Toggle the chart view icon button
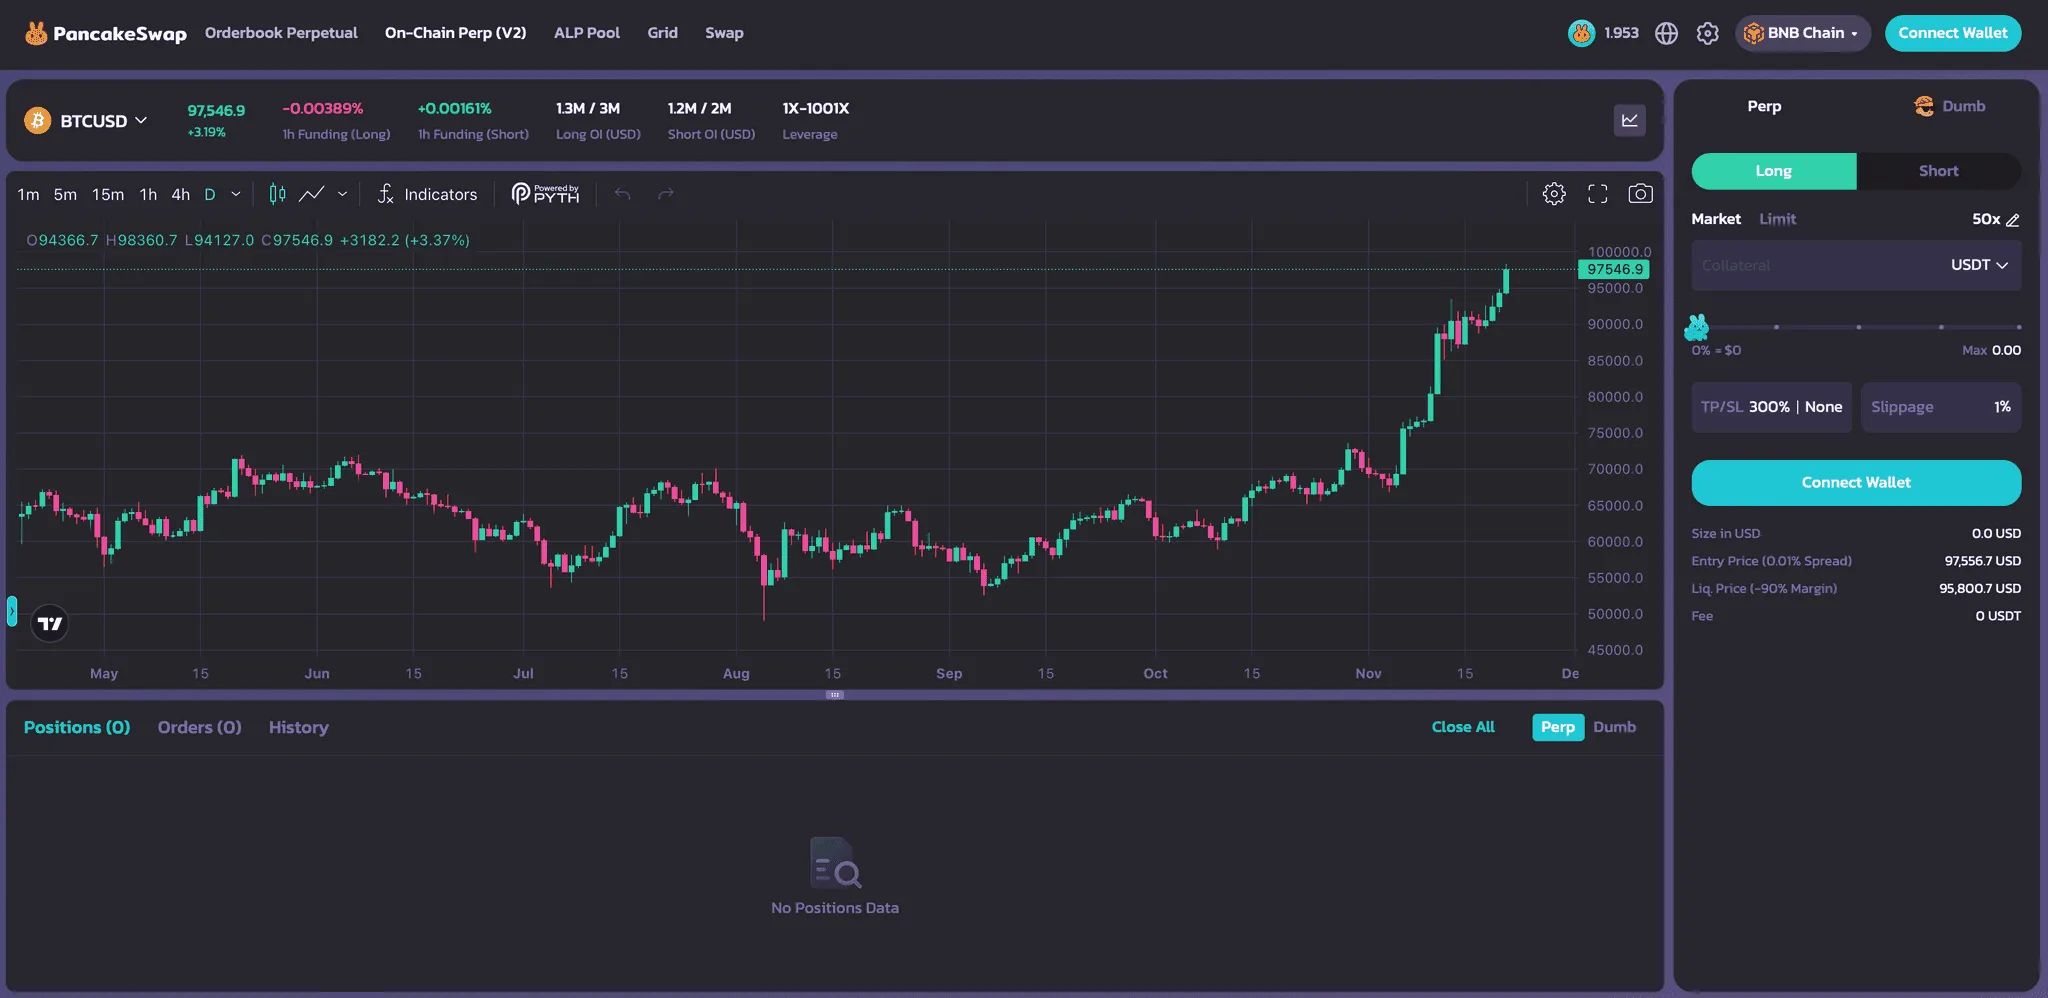The image size is (2048, 998). (x=1629, y=120)
